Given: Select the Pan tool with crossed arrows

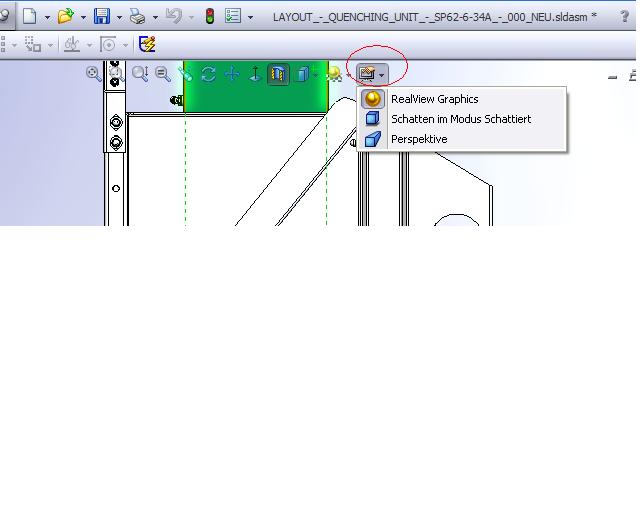Looking at the screenshot, I should click(x=232, y=74).
